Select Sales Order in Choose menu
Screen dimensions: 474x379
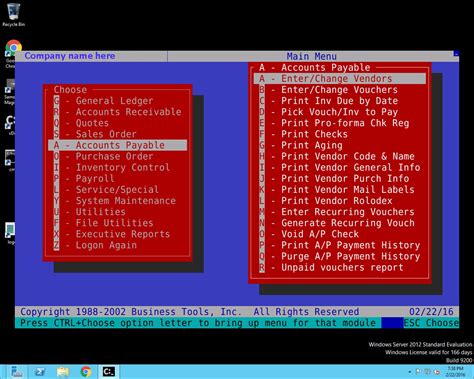(118, 134)
